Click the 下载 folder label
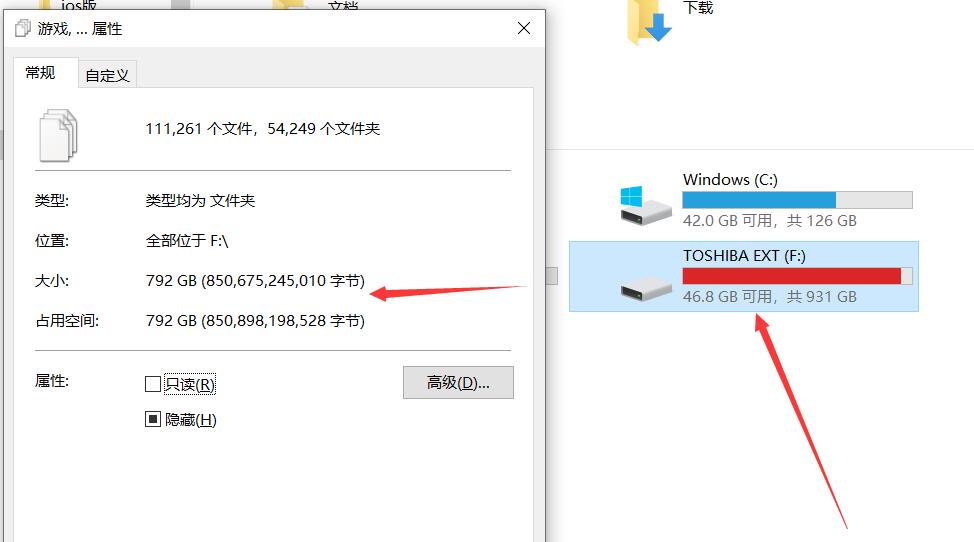The width and height of the screenshot is (974, 542). 698,7
